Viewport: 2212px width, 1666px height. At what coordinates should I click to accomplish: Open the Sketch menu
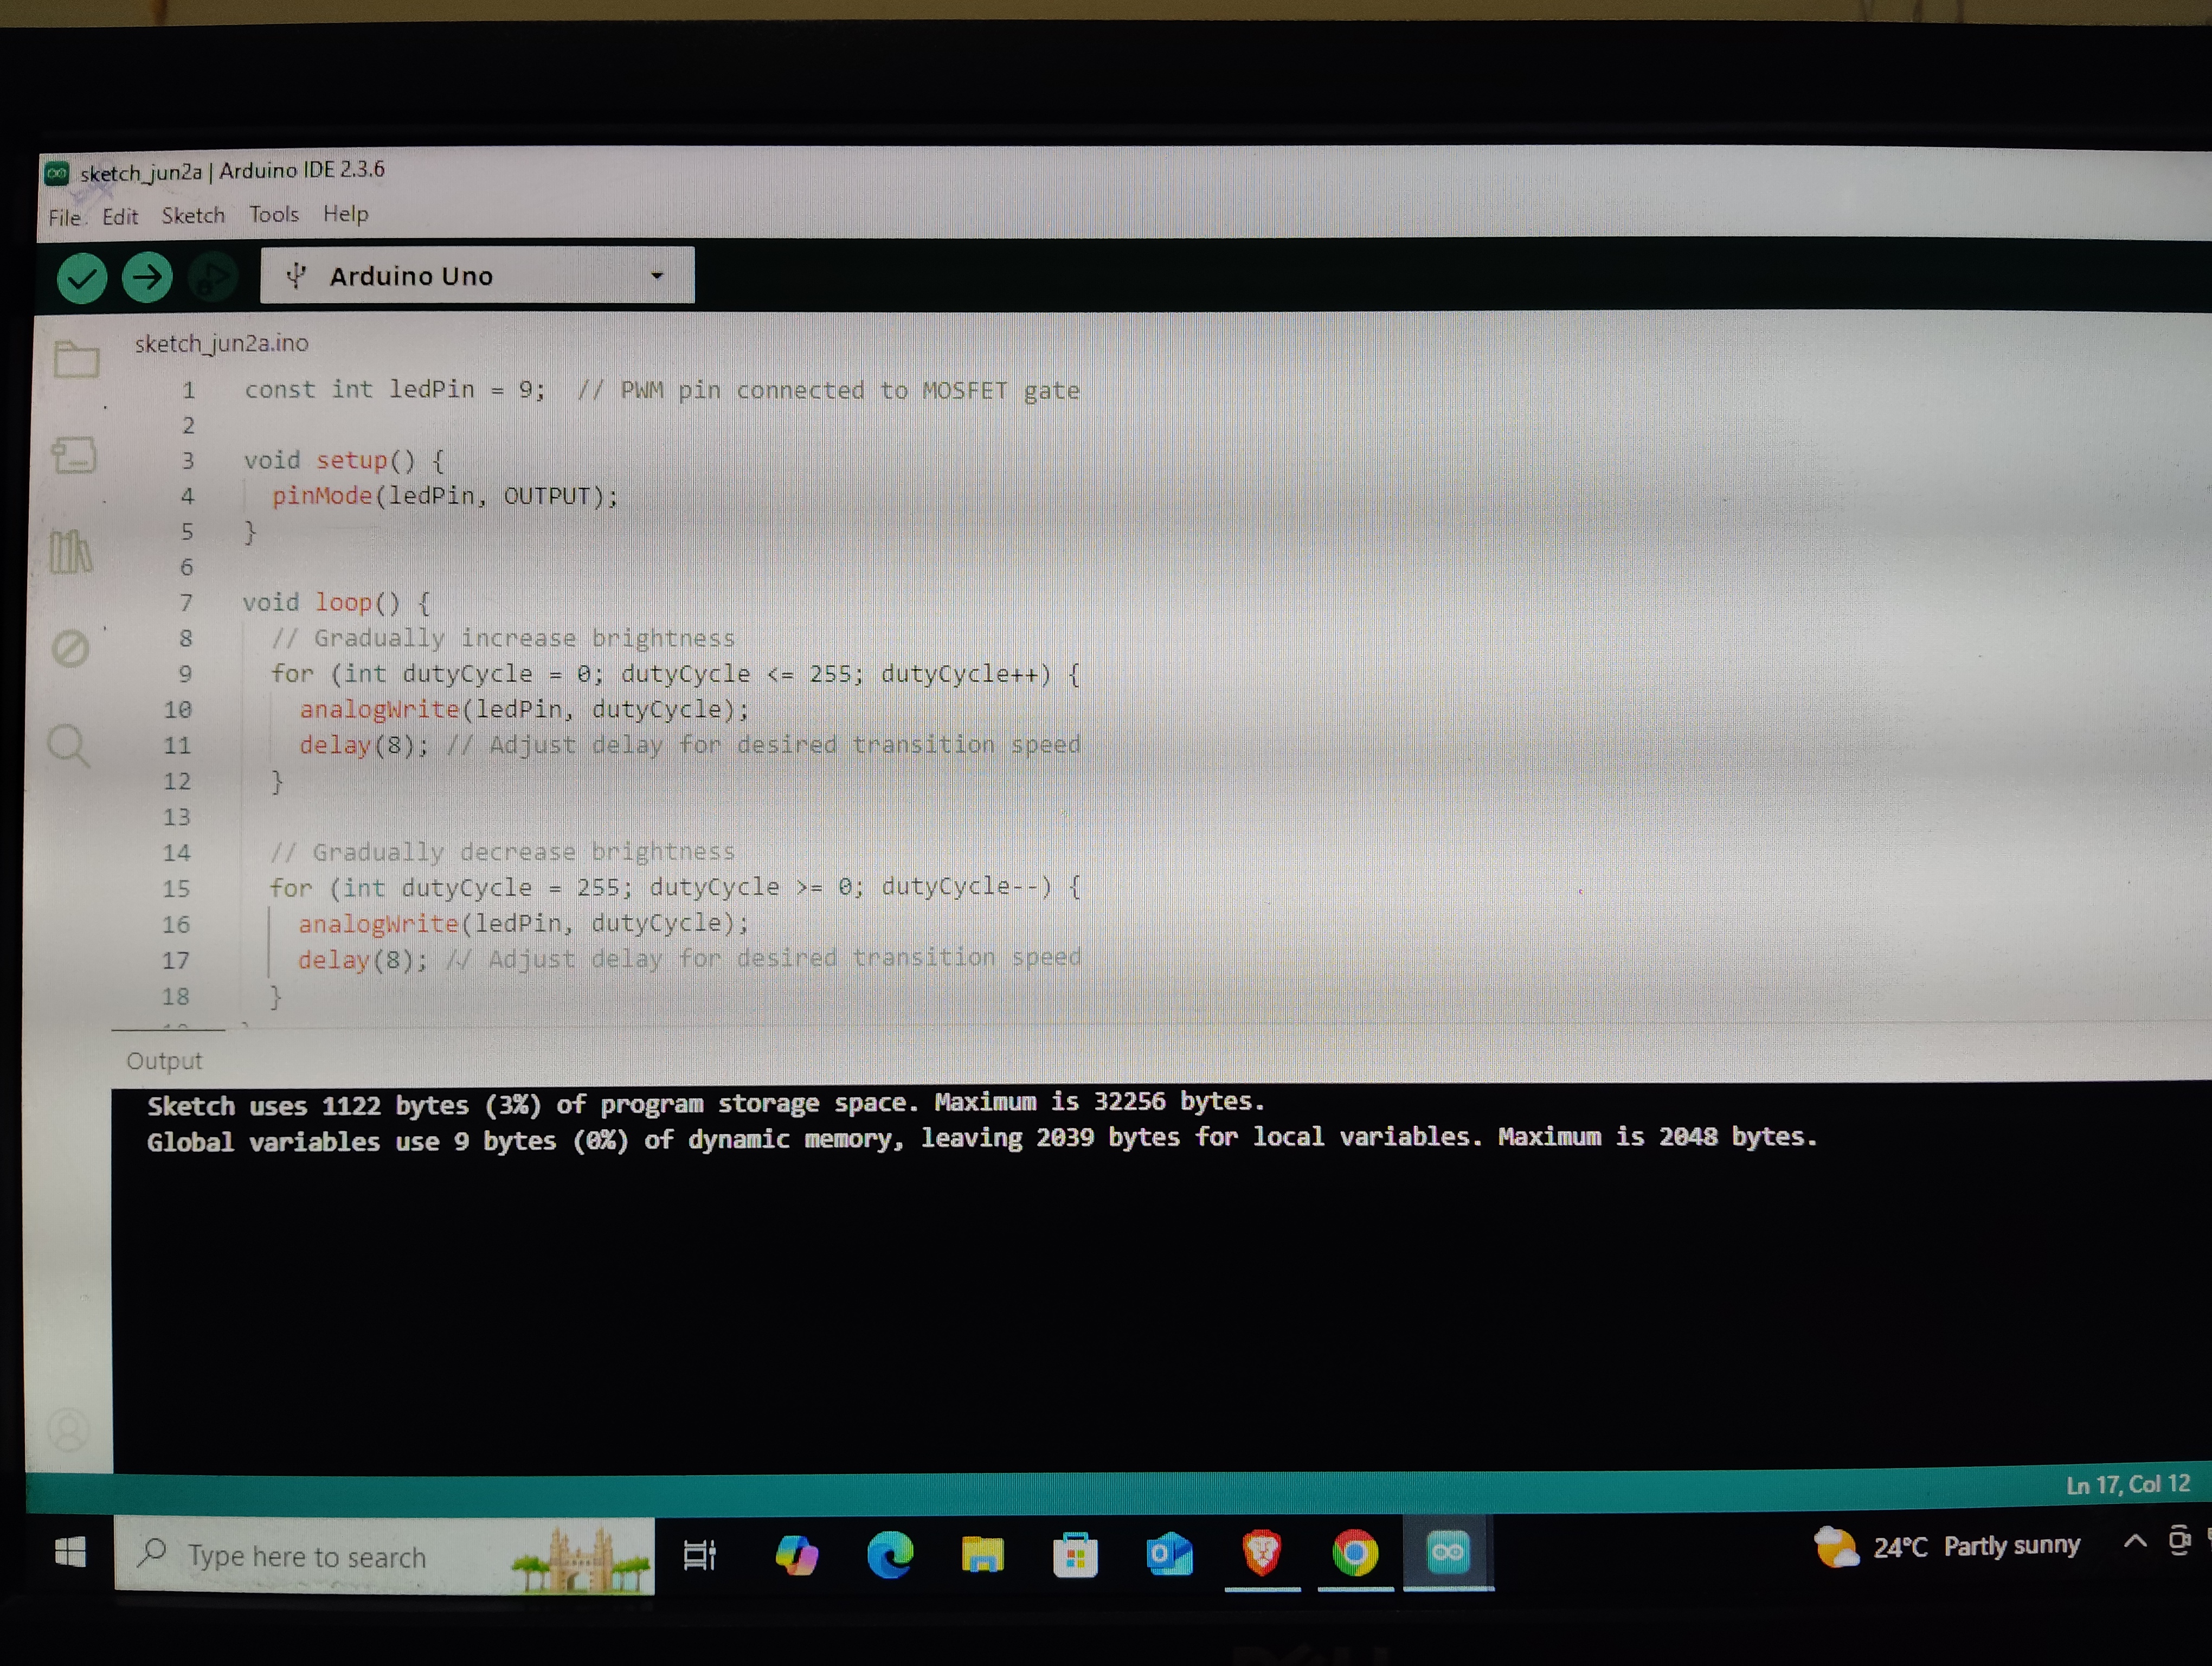(193, 215)
